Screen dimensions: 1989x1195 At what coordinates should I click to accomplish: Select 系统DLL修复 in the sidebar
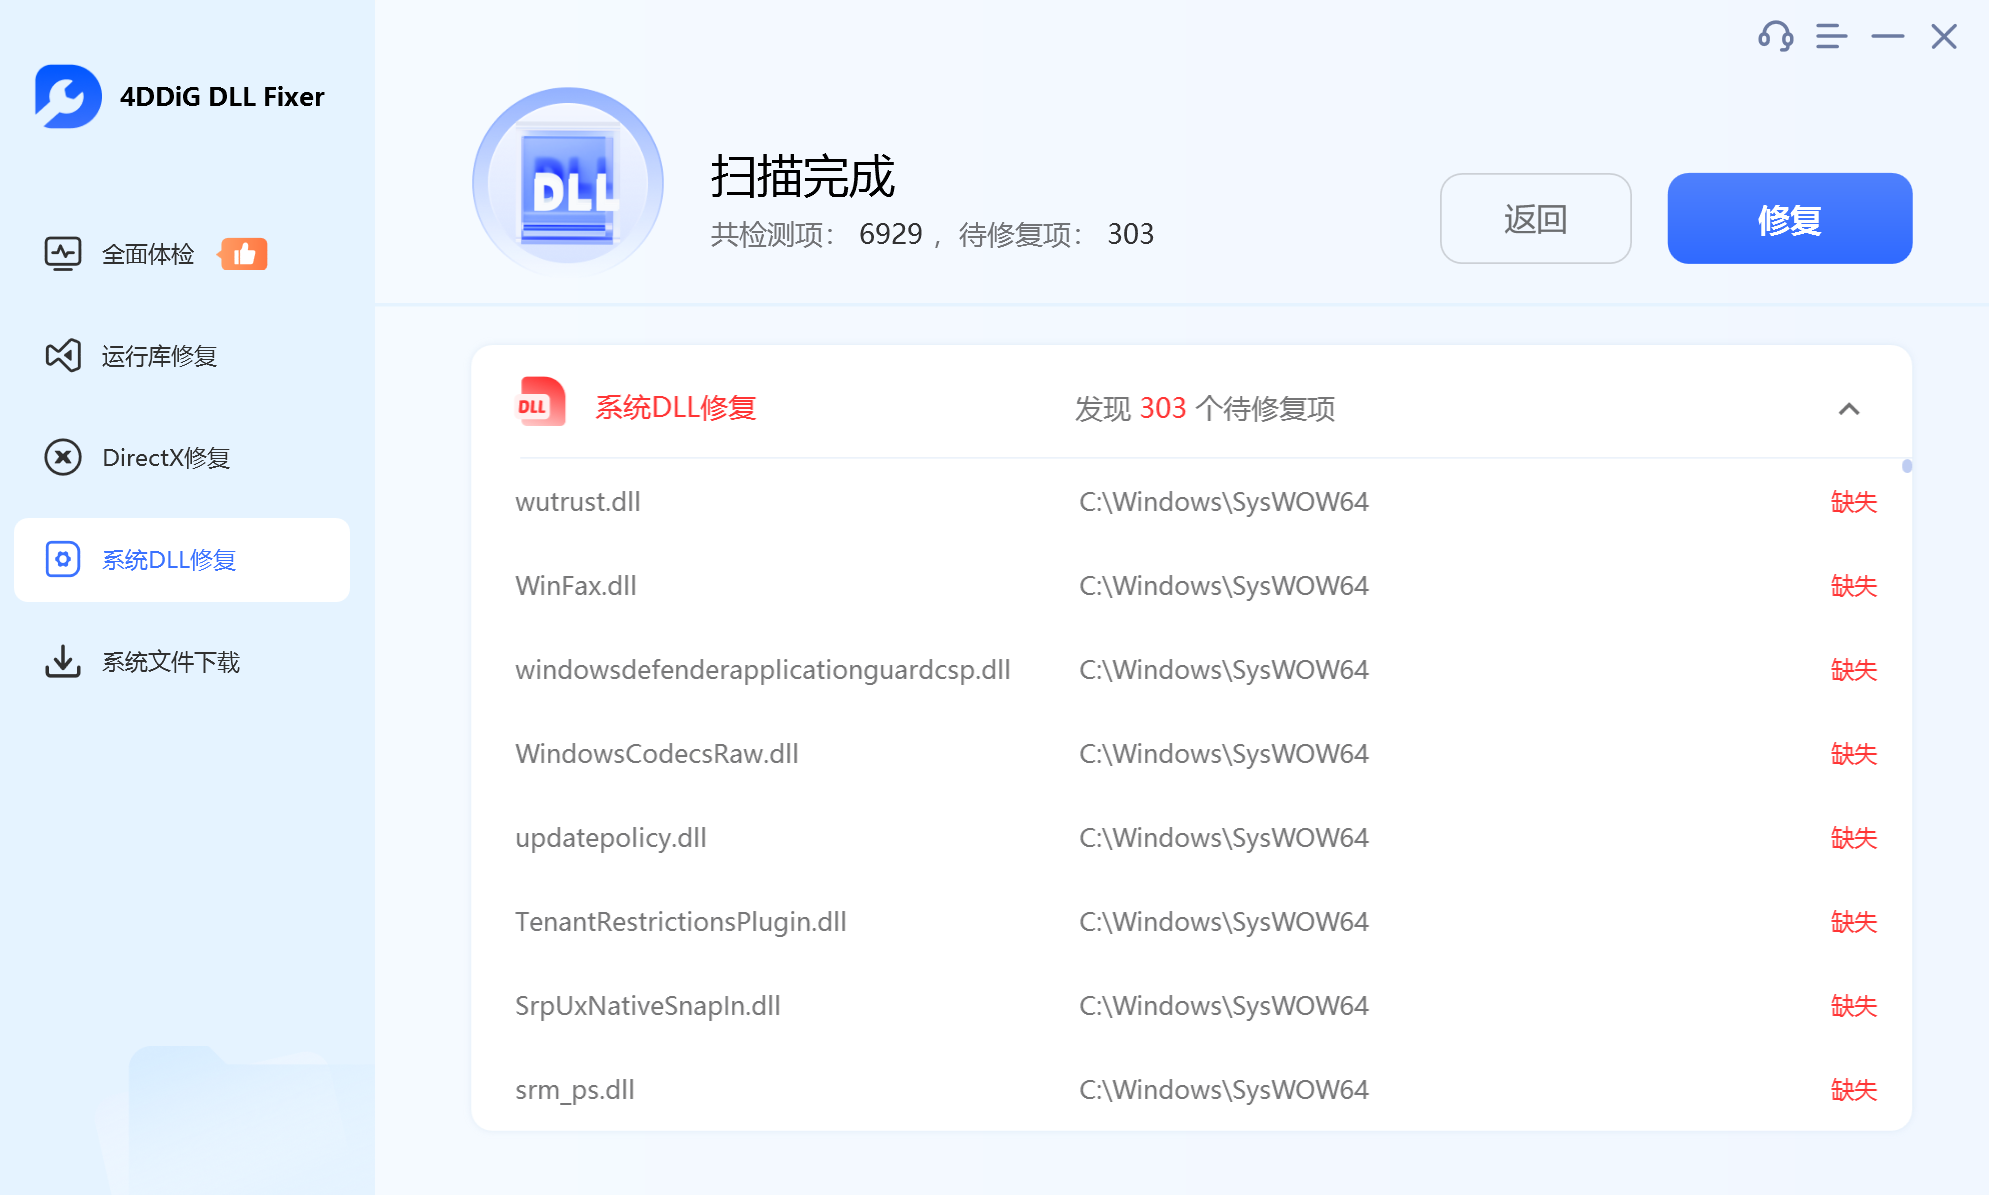(x=182, y=560)
